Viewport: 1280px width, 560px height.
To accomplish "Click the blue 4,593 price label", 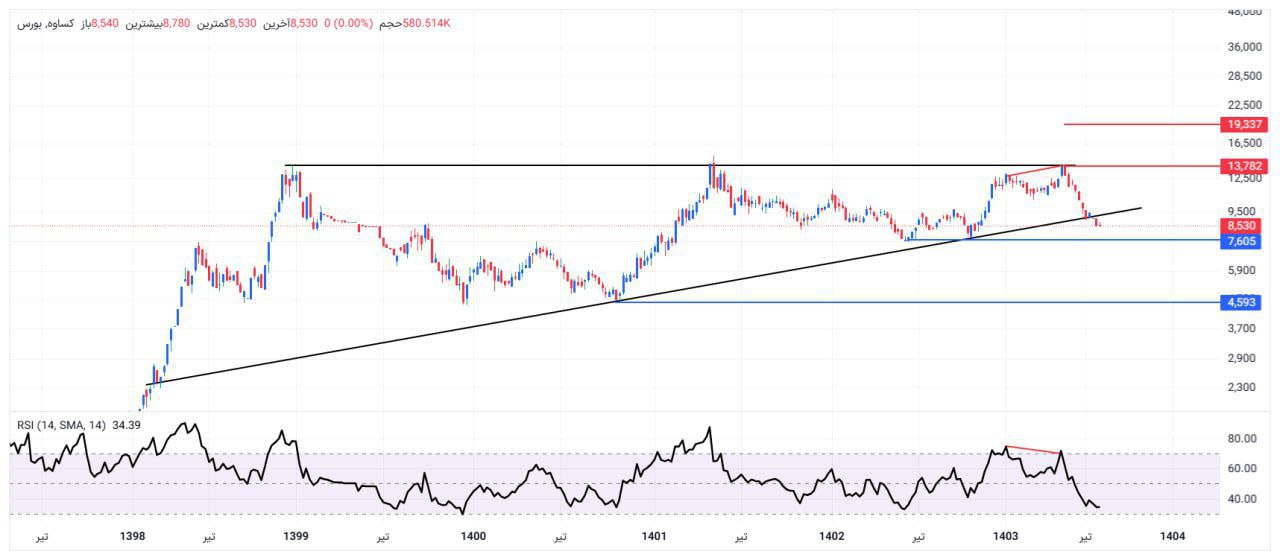I will tap(1241, 301).
